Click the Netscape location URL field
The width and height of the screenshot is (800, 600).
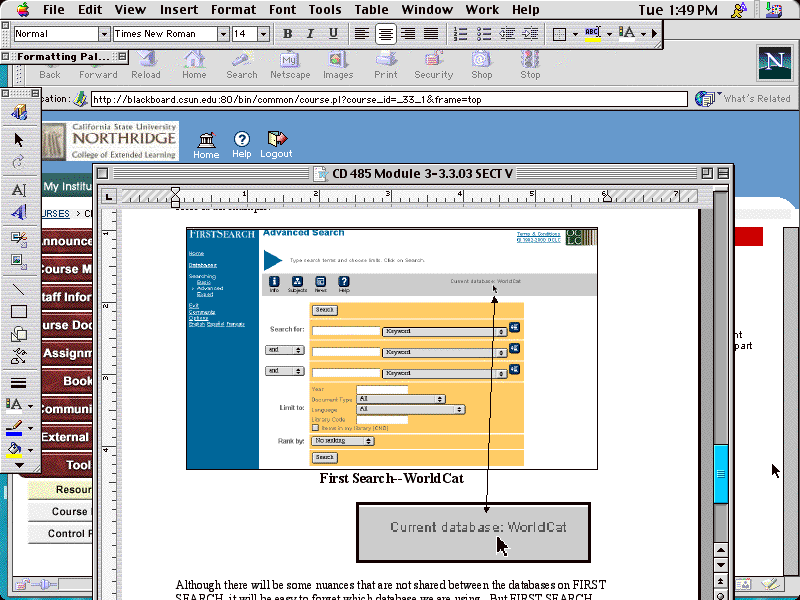pos(389,99)
